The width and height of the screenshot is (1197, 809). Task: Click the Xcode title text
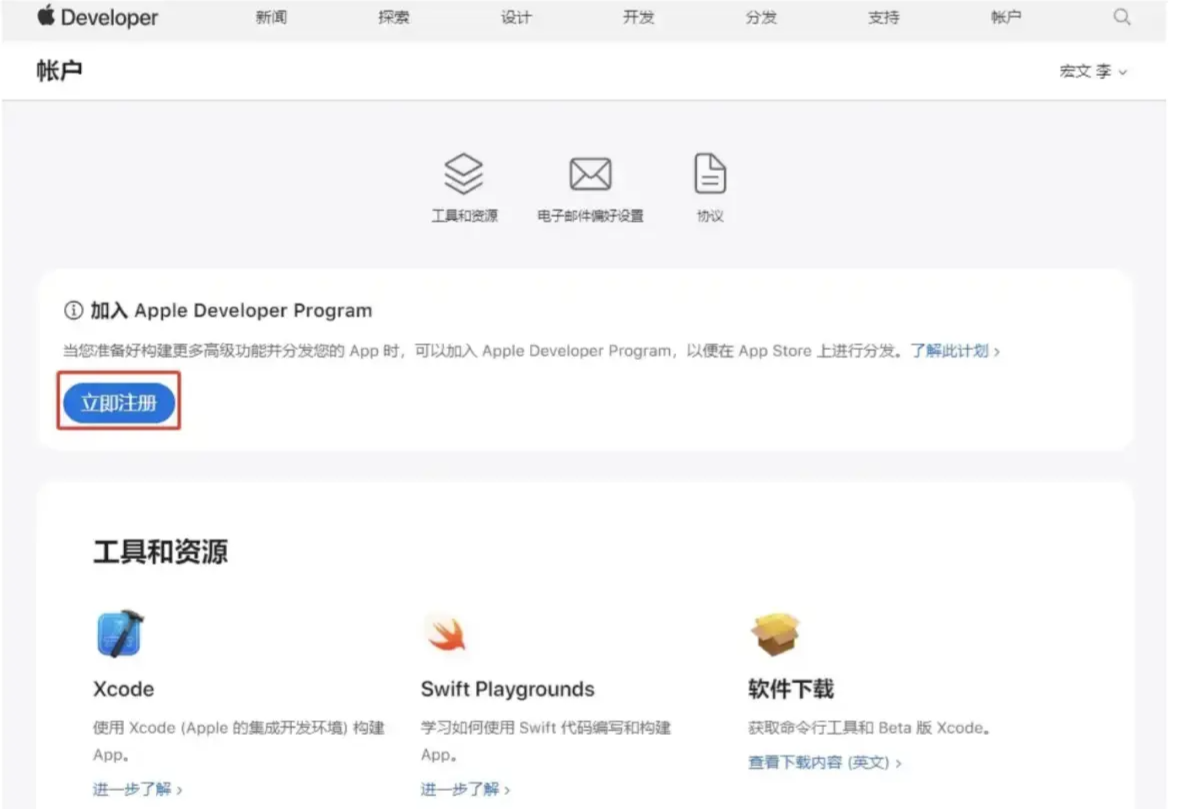click(124, 689)
